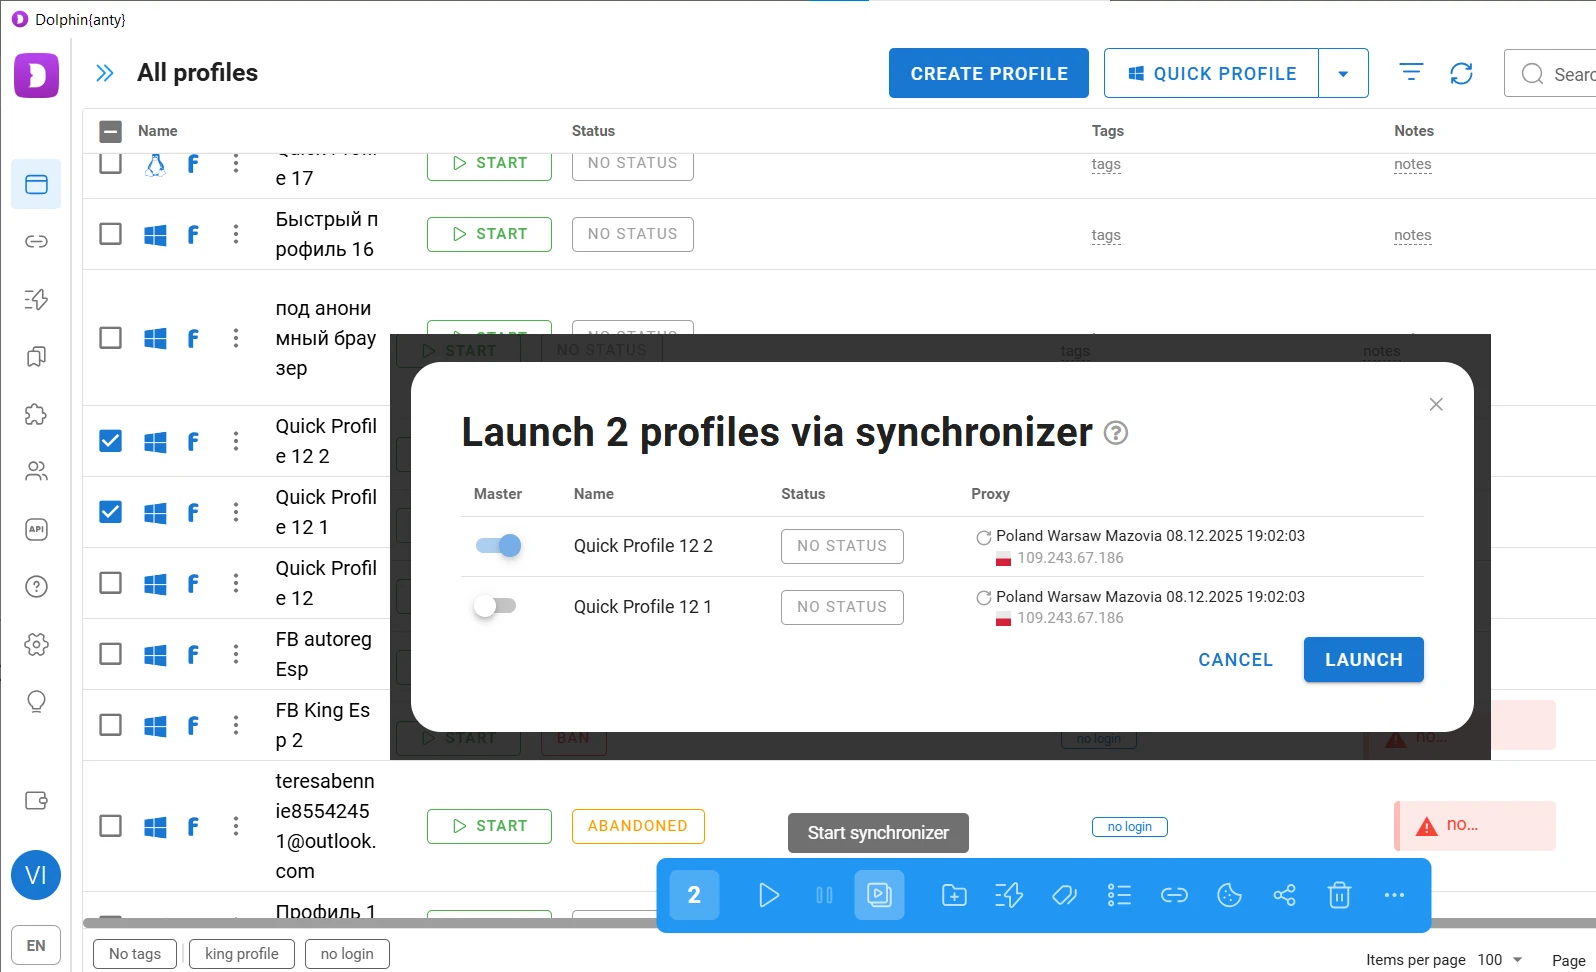Viewport: 1596px width, 972px height.
Task: Open status of Quick Profile 12 2 in dialog
Action: pos(842,546)
